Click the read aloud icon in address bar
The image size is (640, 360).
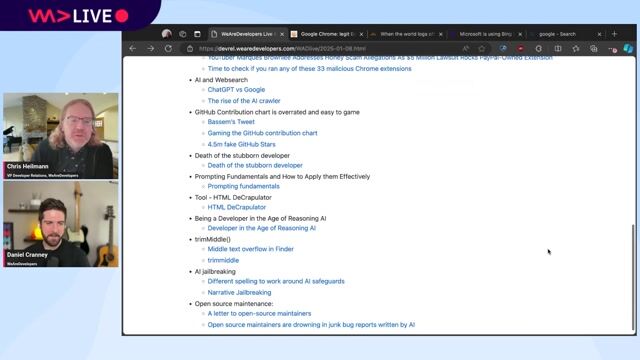[x=466, y=49]
